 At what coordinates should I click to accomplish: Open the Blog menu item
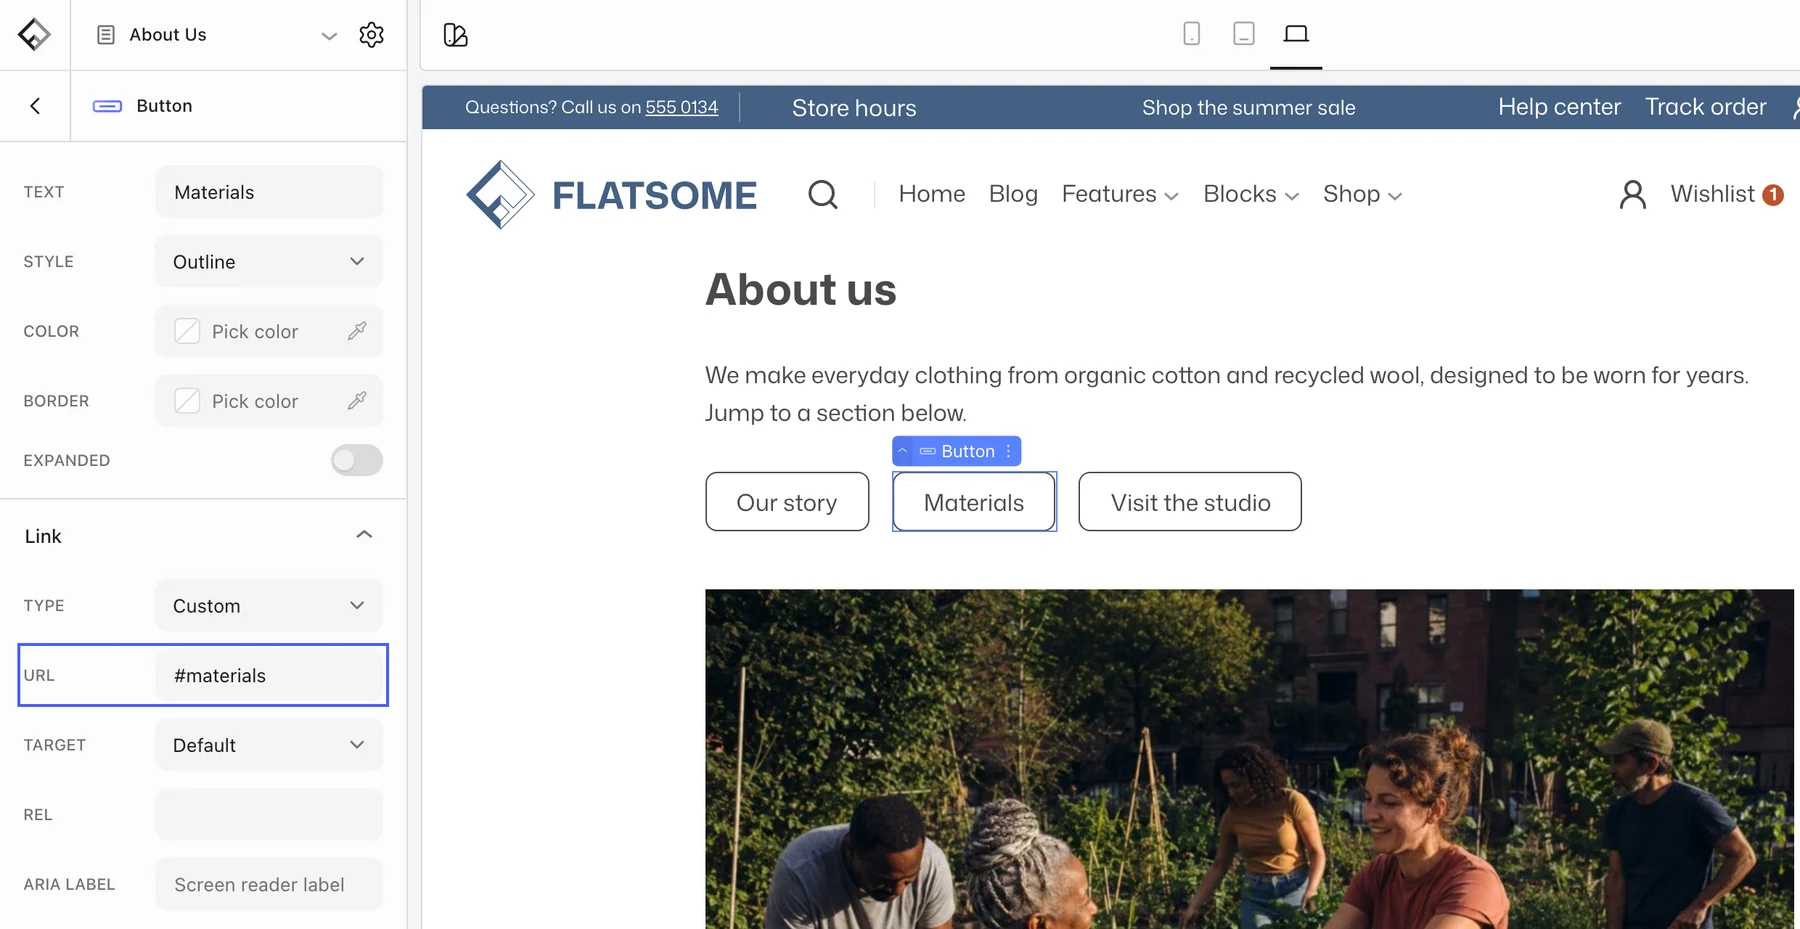coord(1013,194)
